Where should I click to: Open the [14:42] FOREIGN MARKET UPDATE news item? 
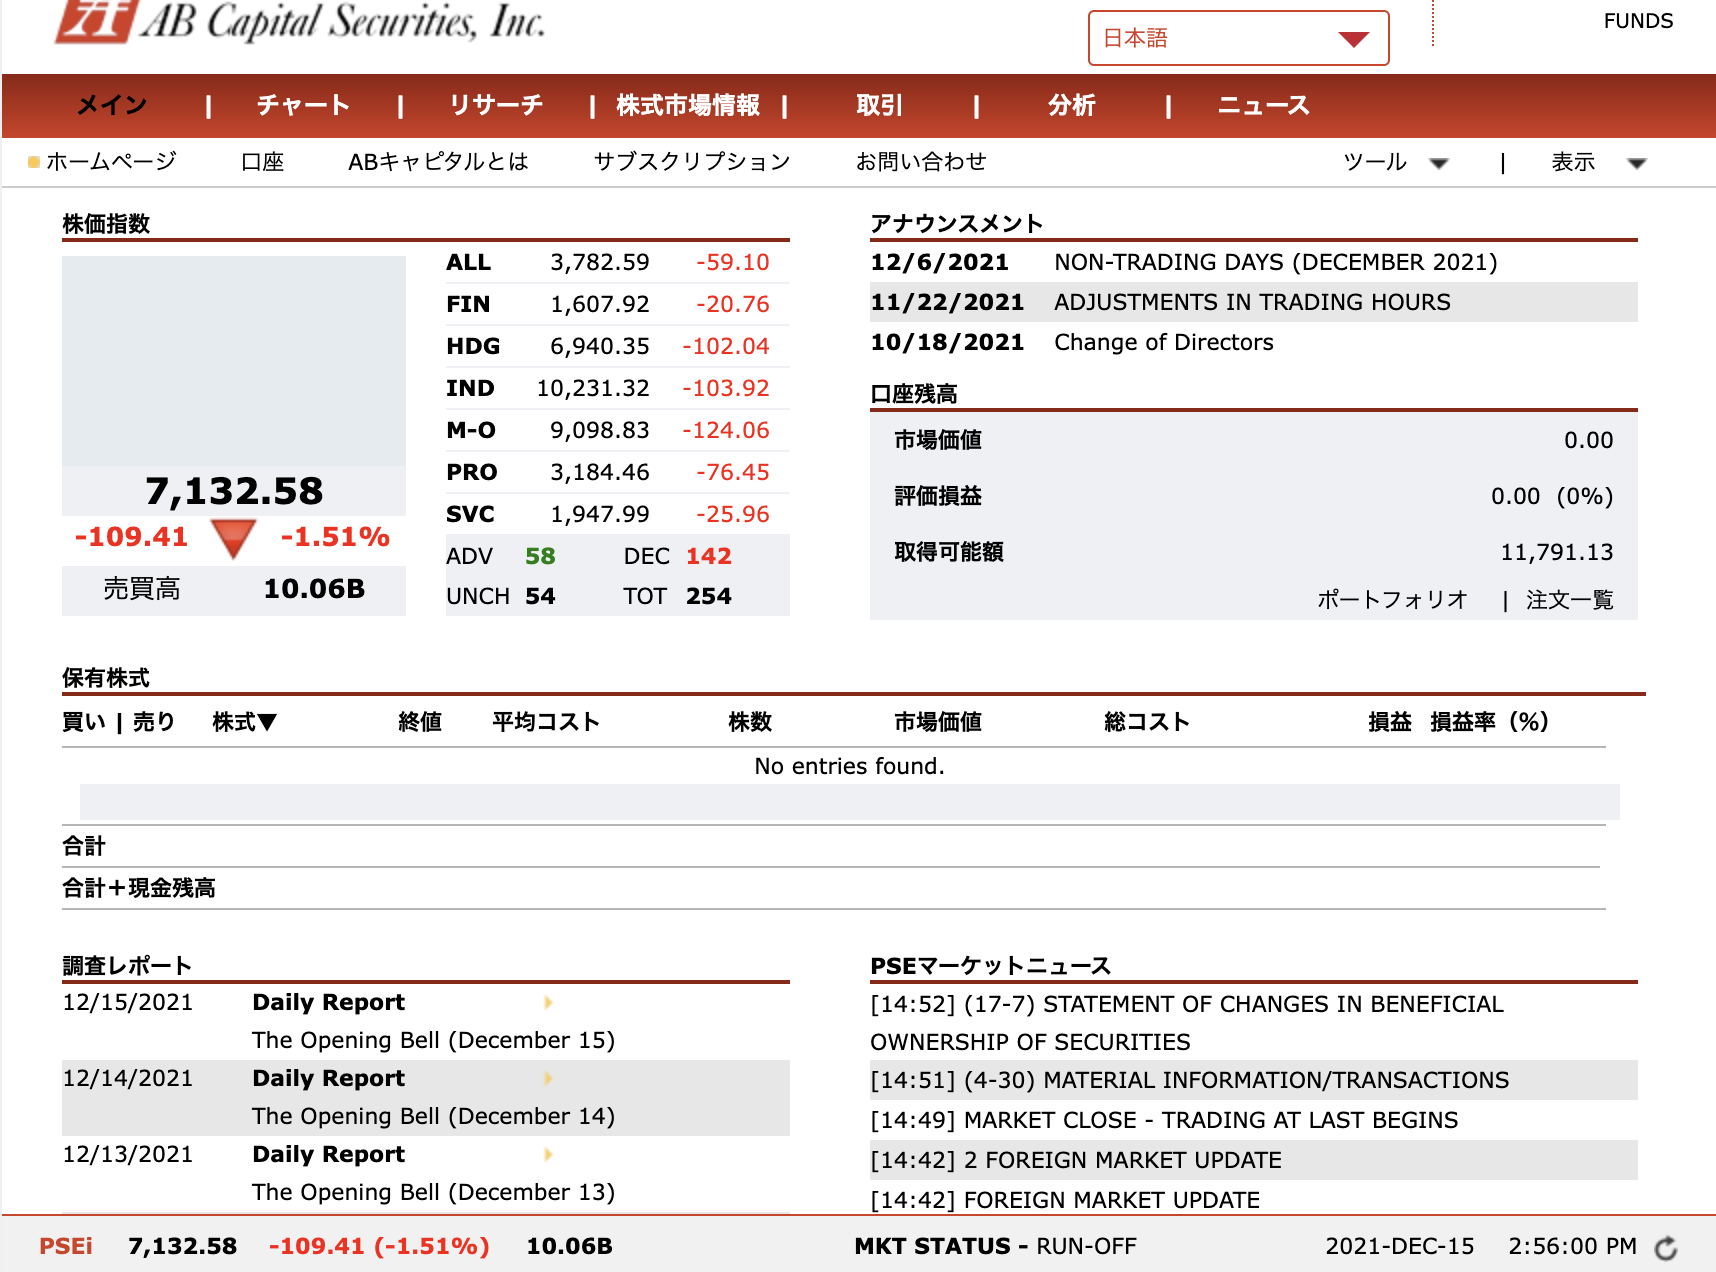(x=1065, y=1200)
